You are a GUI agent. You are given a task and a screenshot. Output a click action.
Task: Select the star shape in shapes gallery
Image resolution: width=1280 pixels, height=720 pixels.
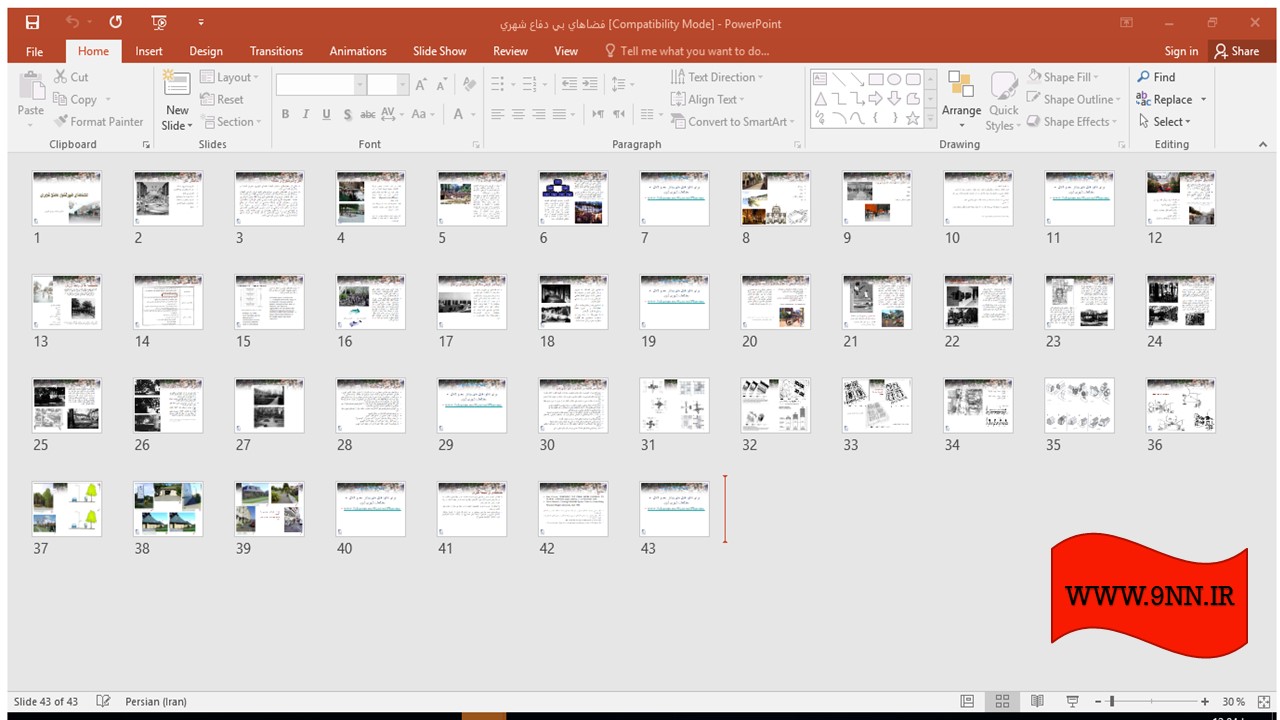[x=913, y=118]
